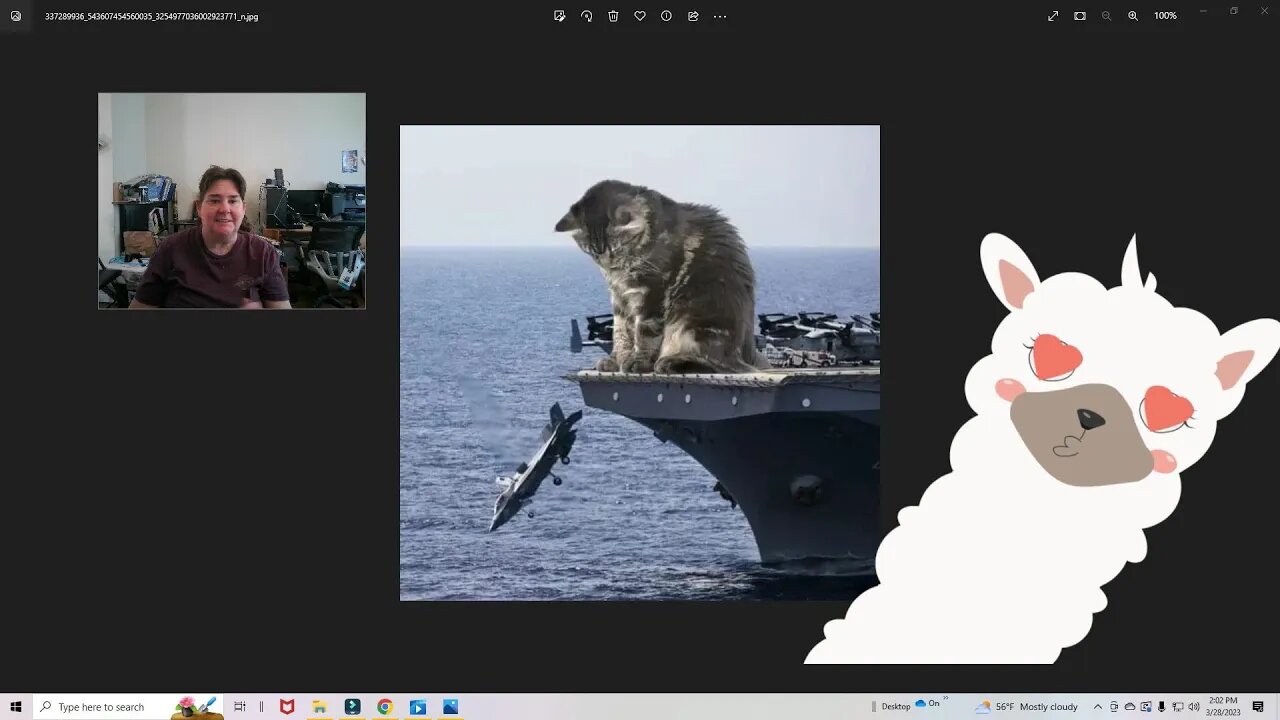Open the clock showing 2:02 PM
The width and height of the screenshot is (1280, 720).
click(1223, 707)
